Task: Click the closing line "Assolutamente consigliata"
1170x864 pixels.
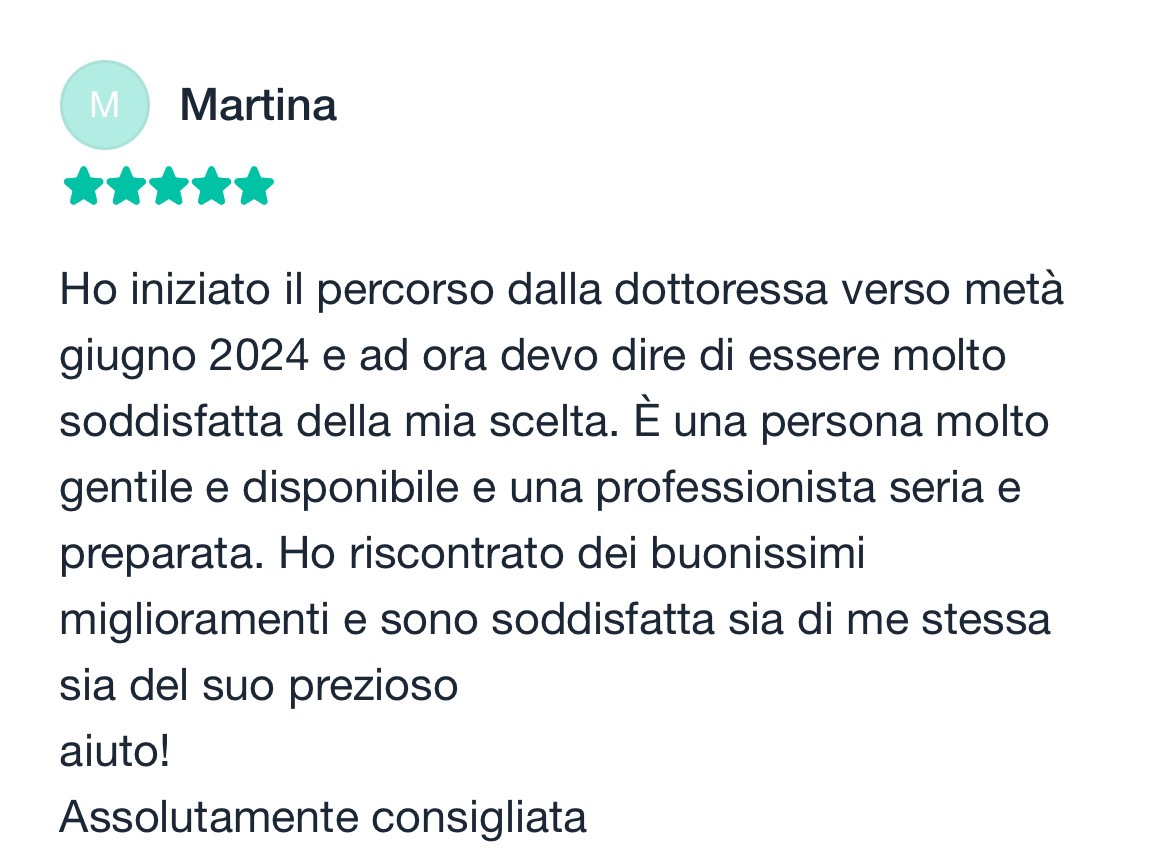Action: click(323, 817)
